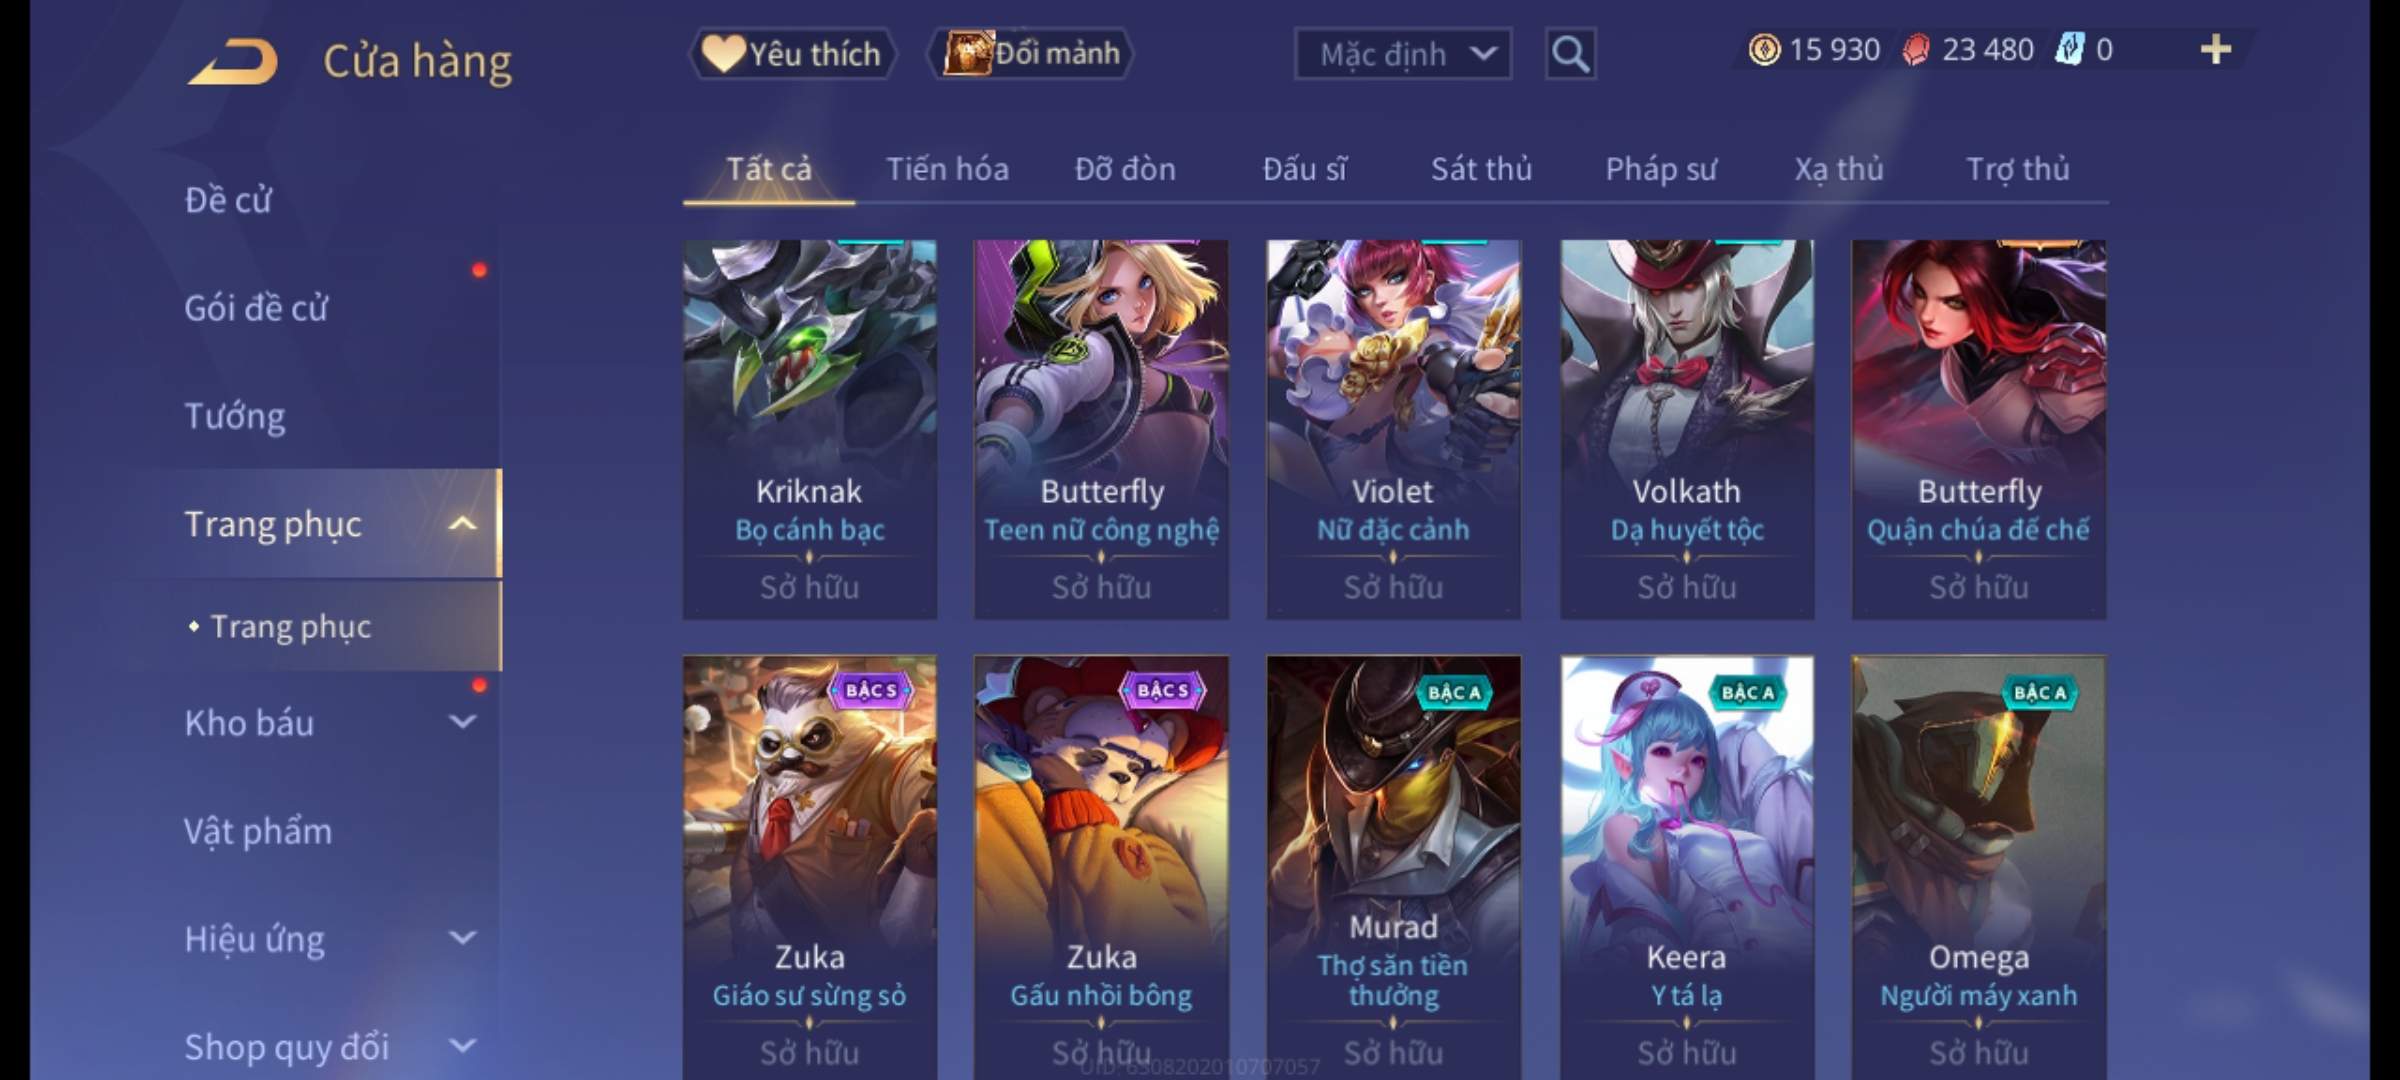
Task: Select Keera Y tá lạ skin card
Action: pyautogui.click(x=1686, y=868)
